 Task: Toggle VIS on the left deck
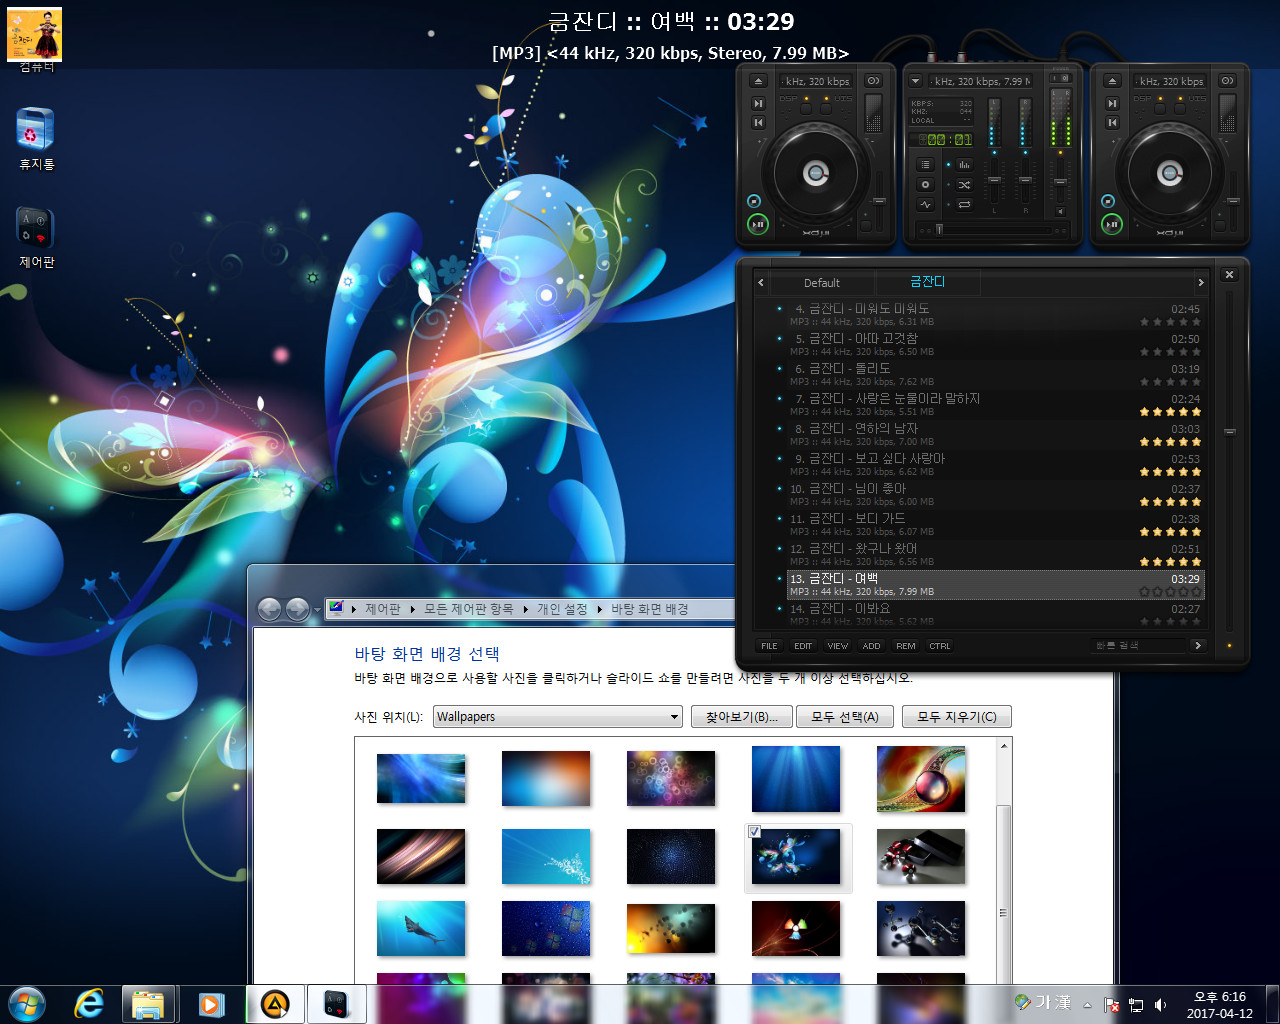point(826,109)
